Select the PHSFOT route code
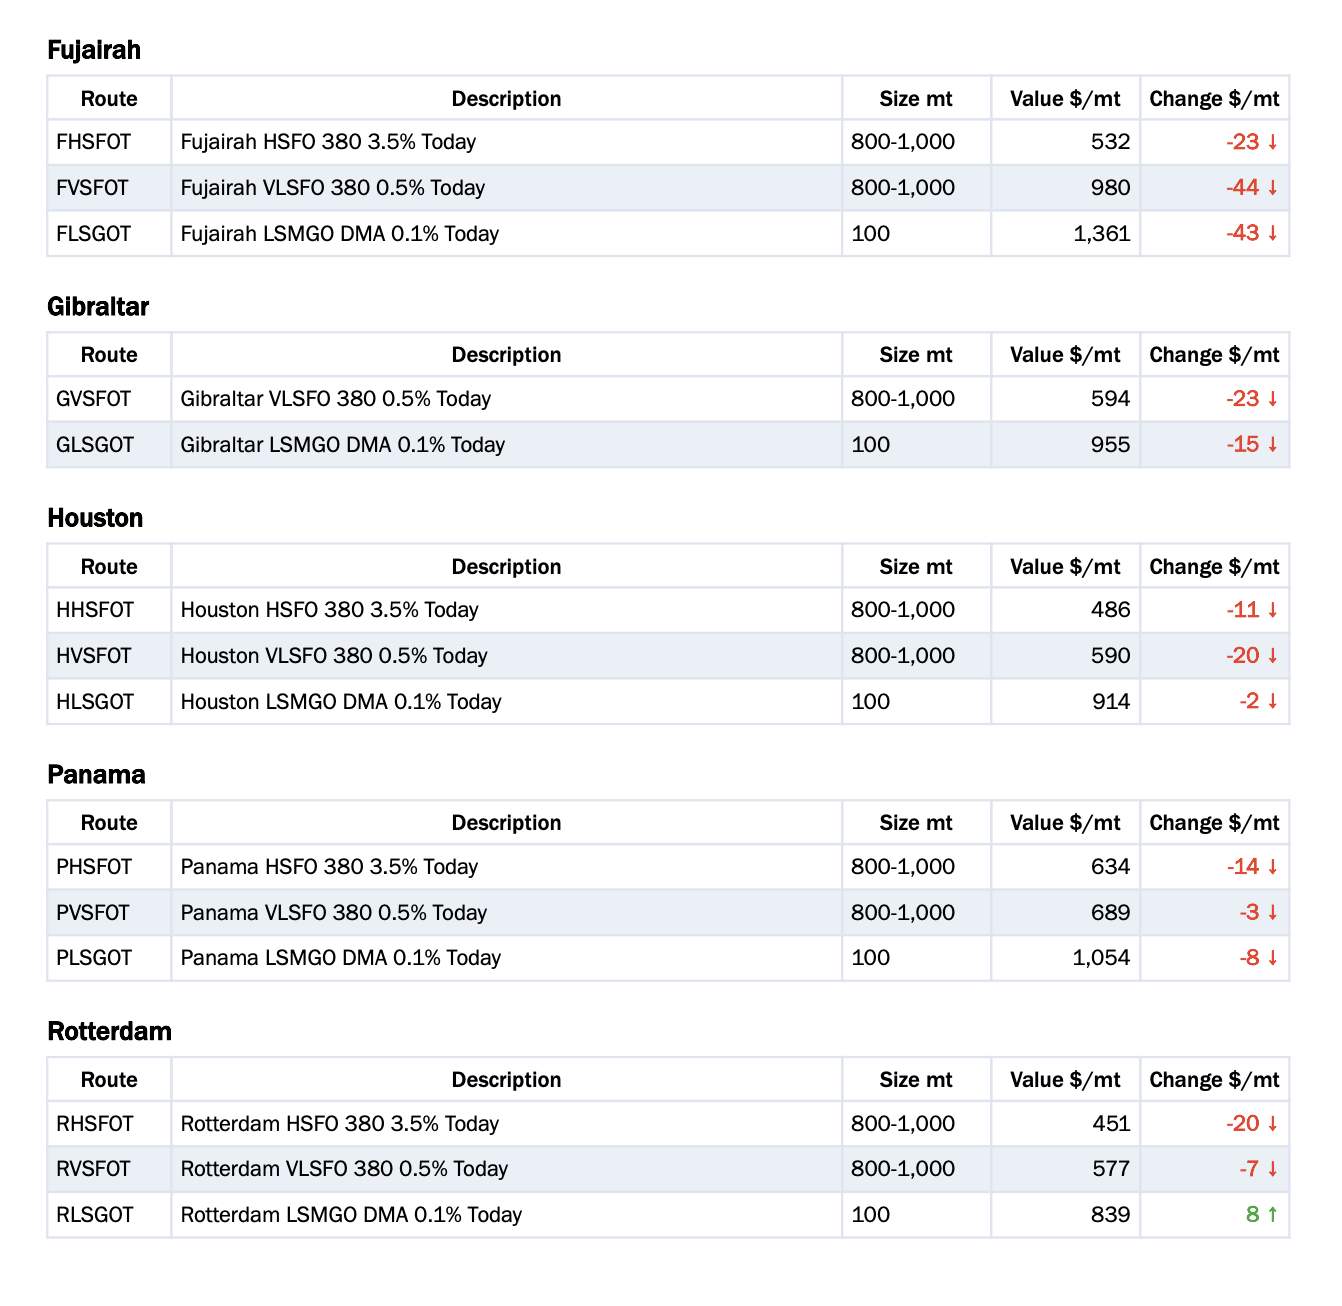Image resolution: width=1342 pixels, height=1306 pixels. (94, 867)
